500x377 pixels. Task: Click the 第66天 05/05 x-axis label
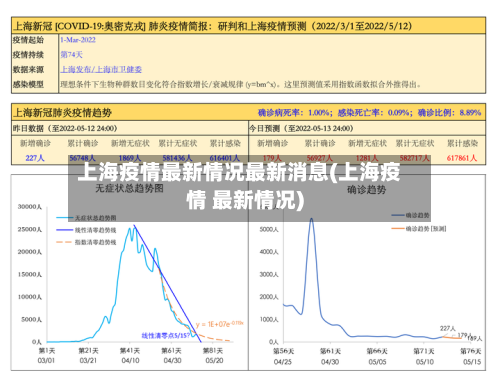click(x=377, y=356)
